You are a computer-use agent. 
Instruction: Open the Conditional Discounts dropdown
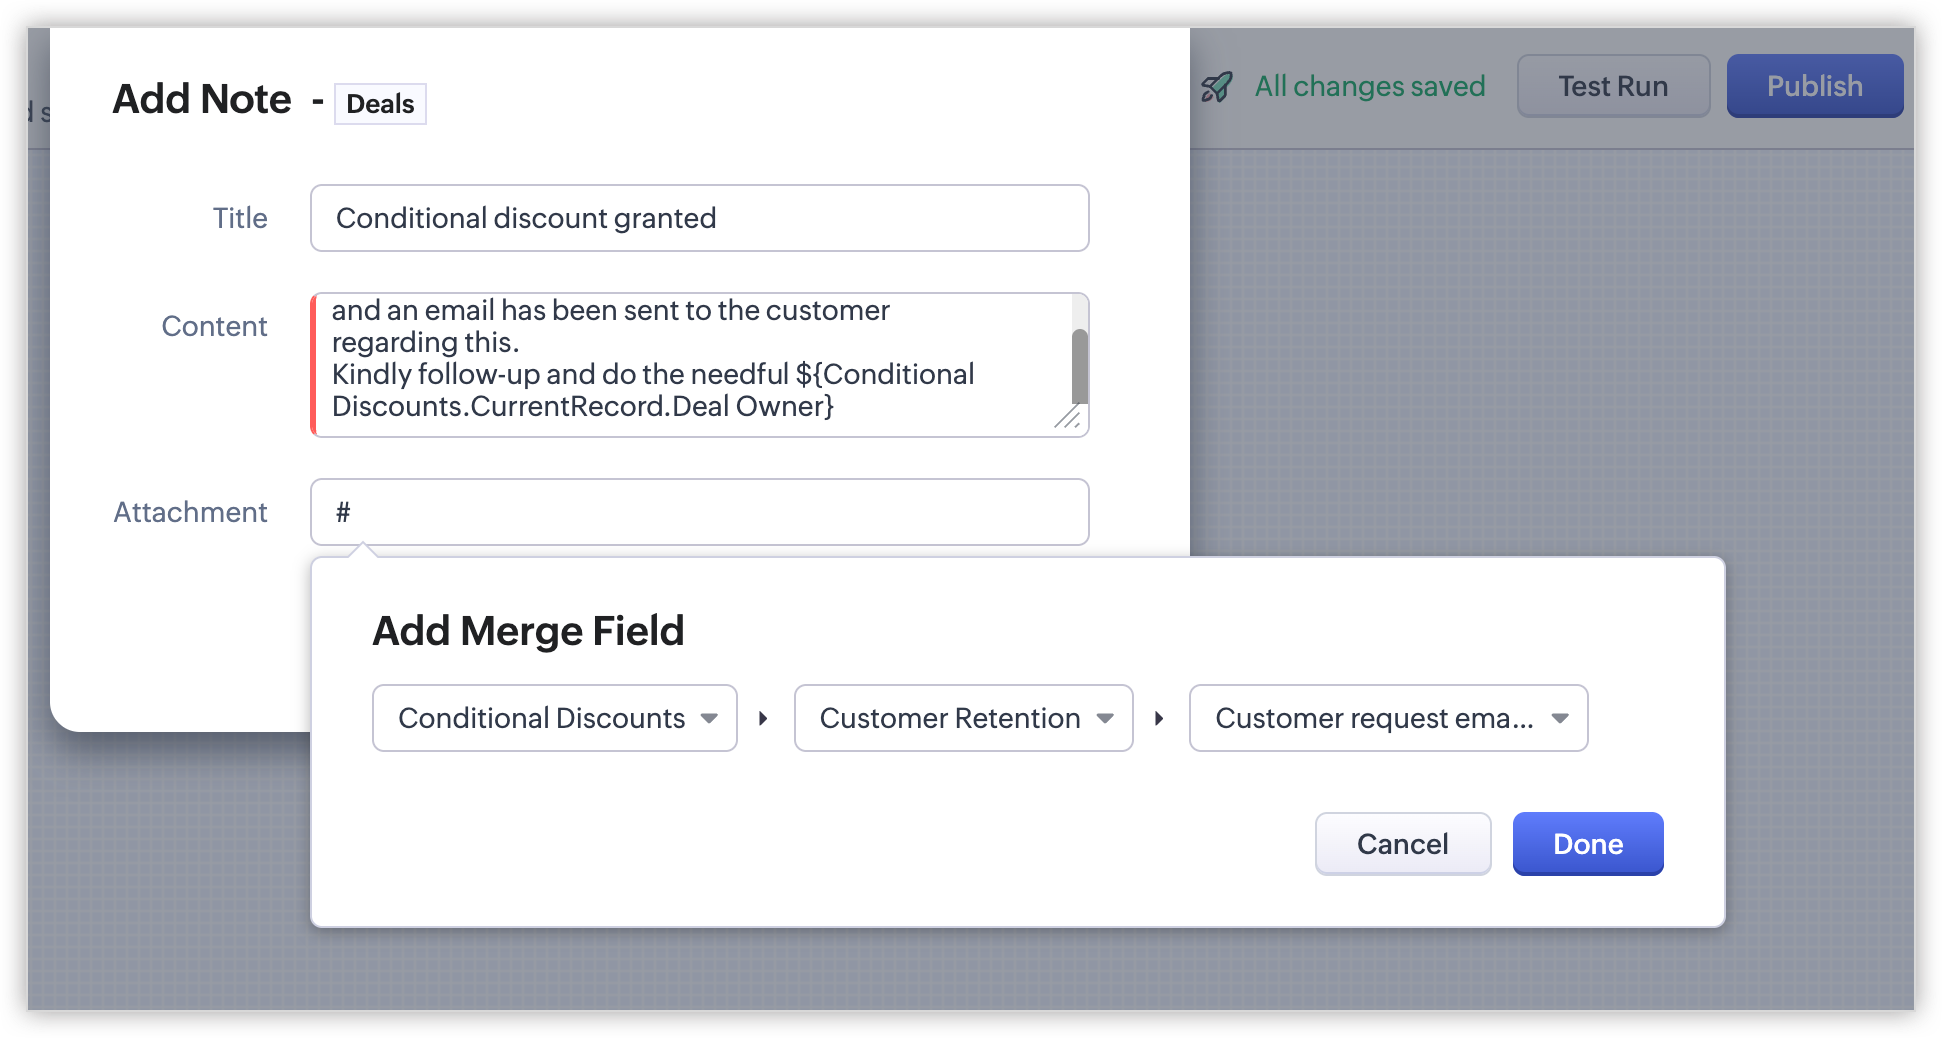tap(554, 718)
